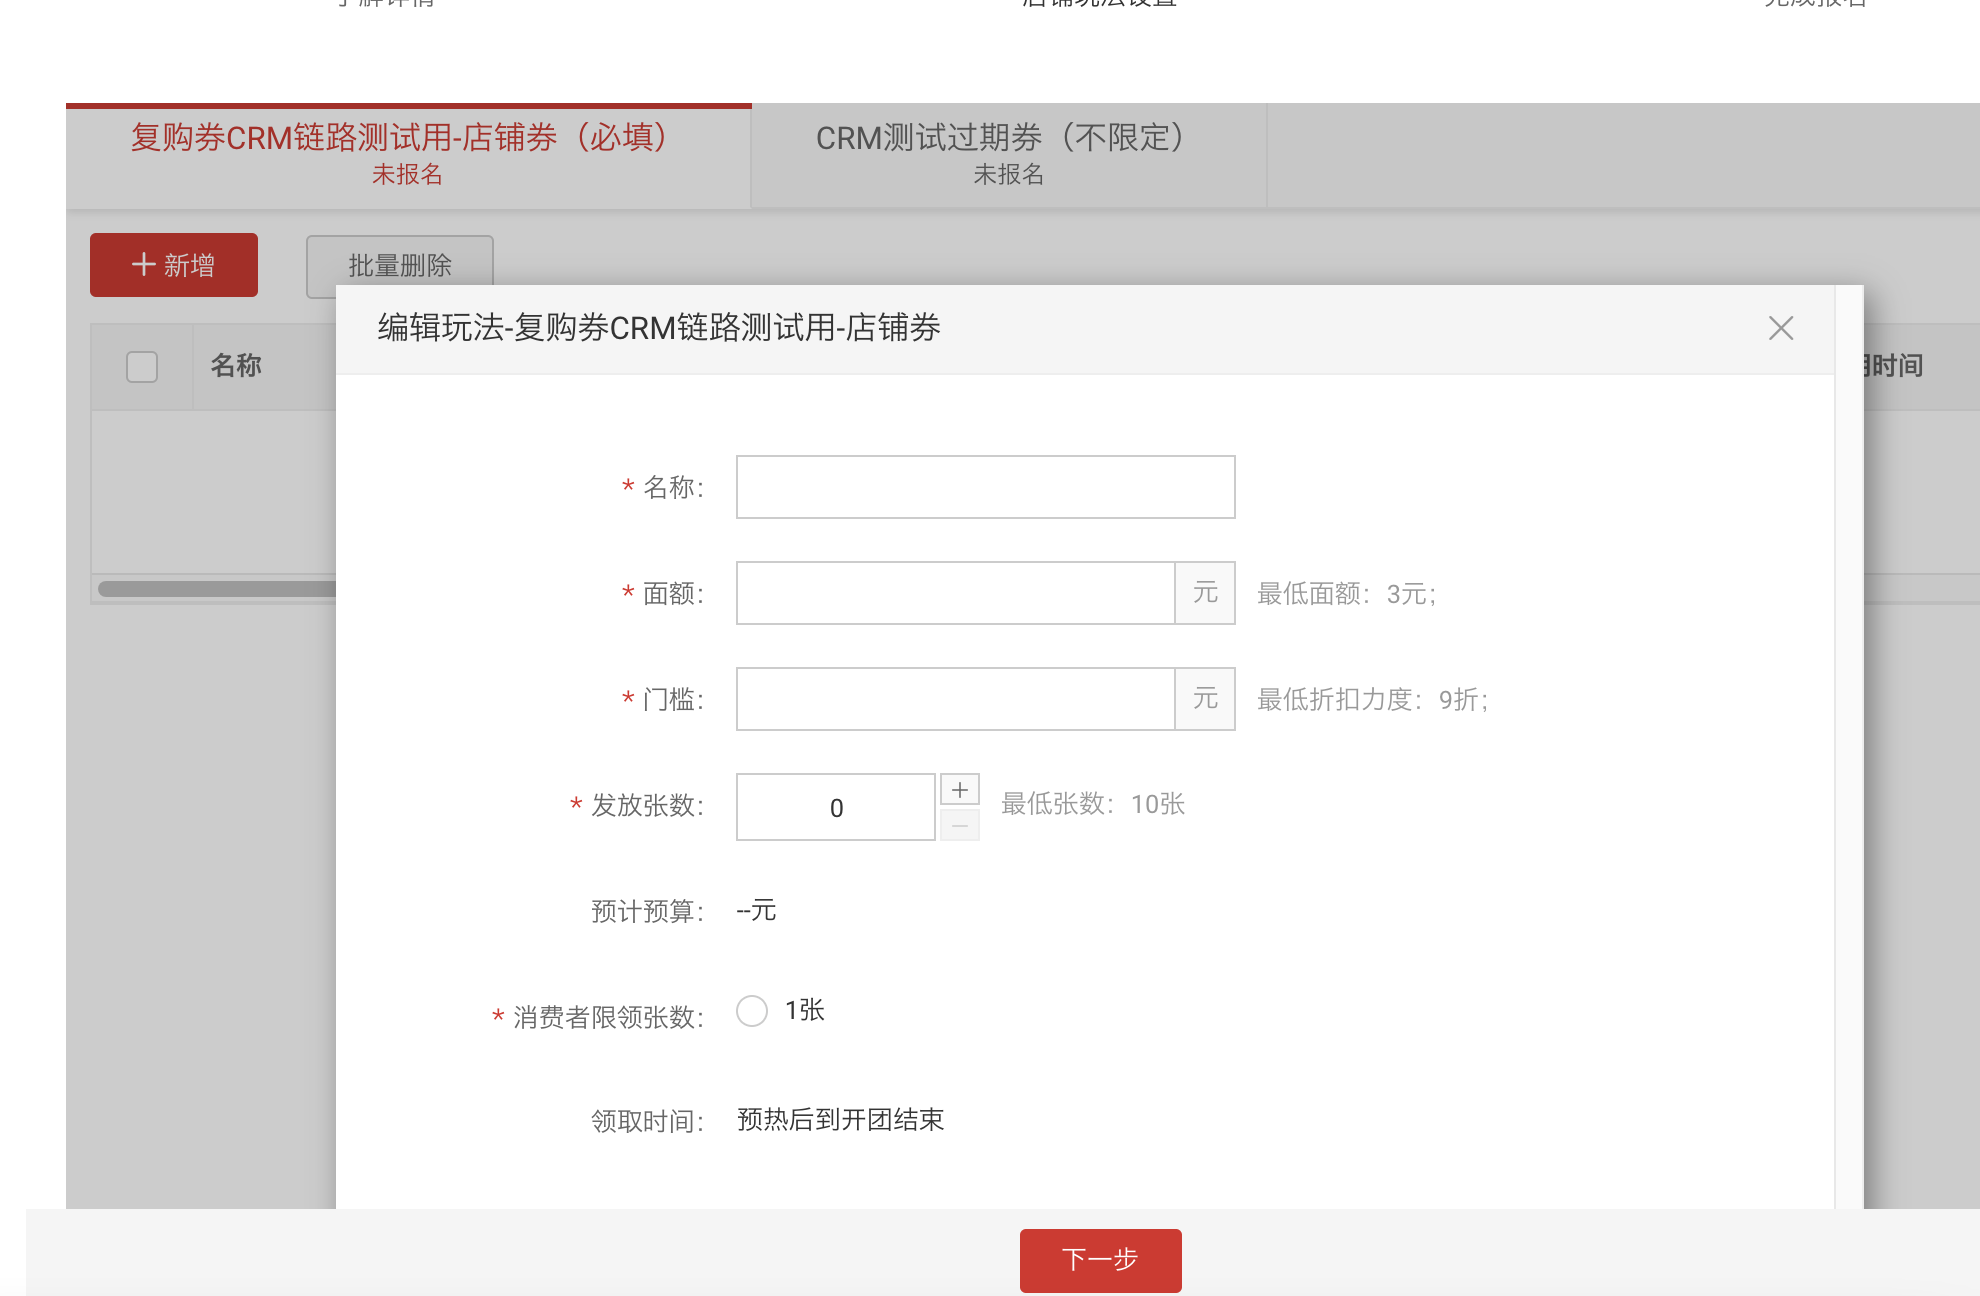
Task: Focus the 发放张数 number field
Action: pos(836,807)
